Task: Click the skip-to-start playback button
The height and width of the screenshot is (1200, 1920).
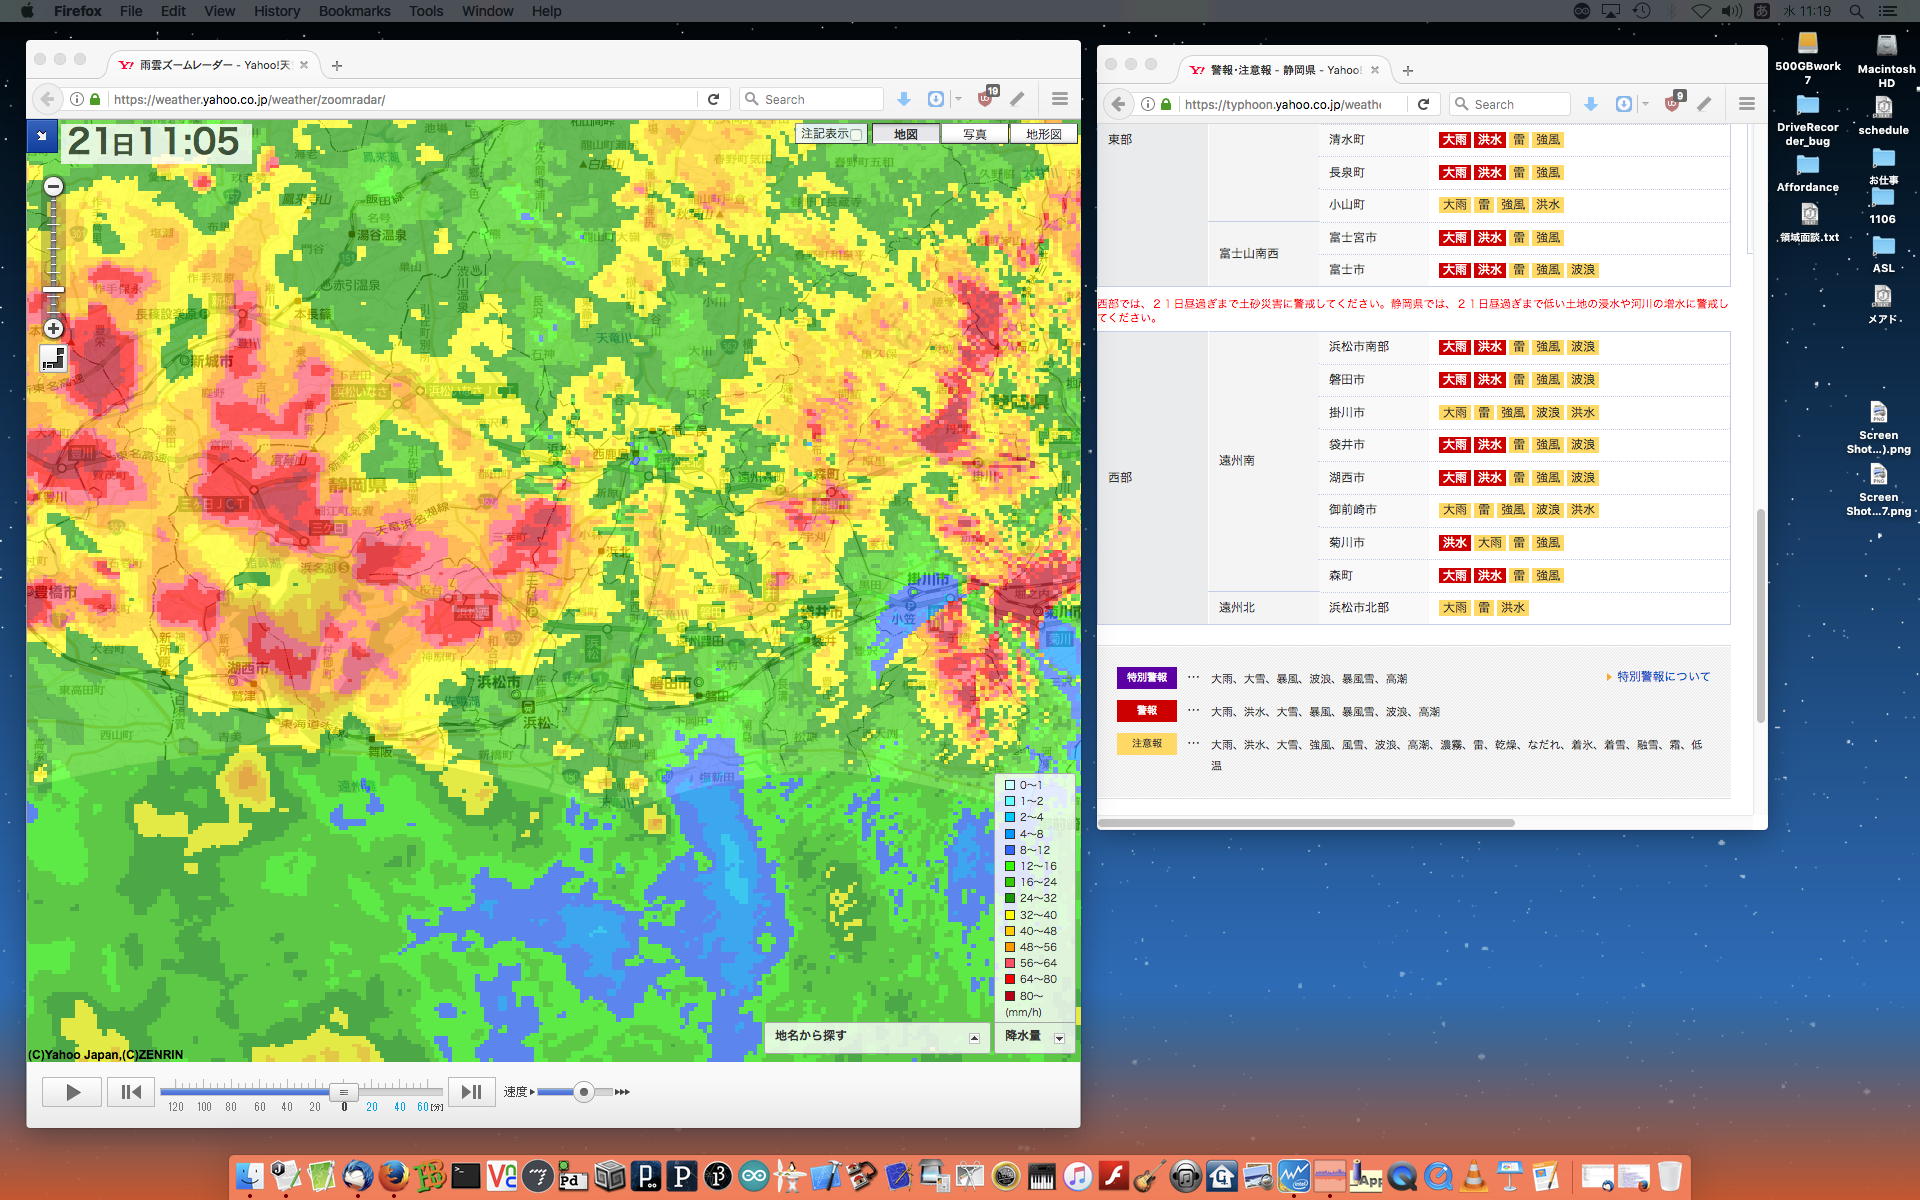Action: (131, 1092)
